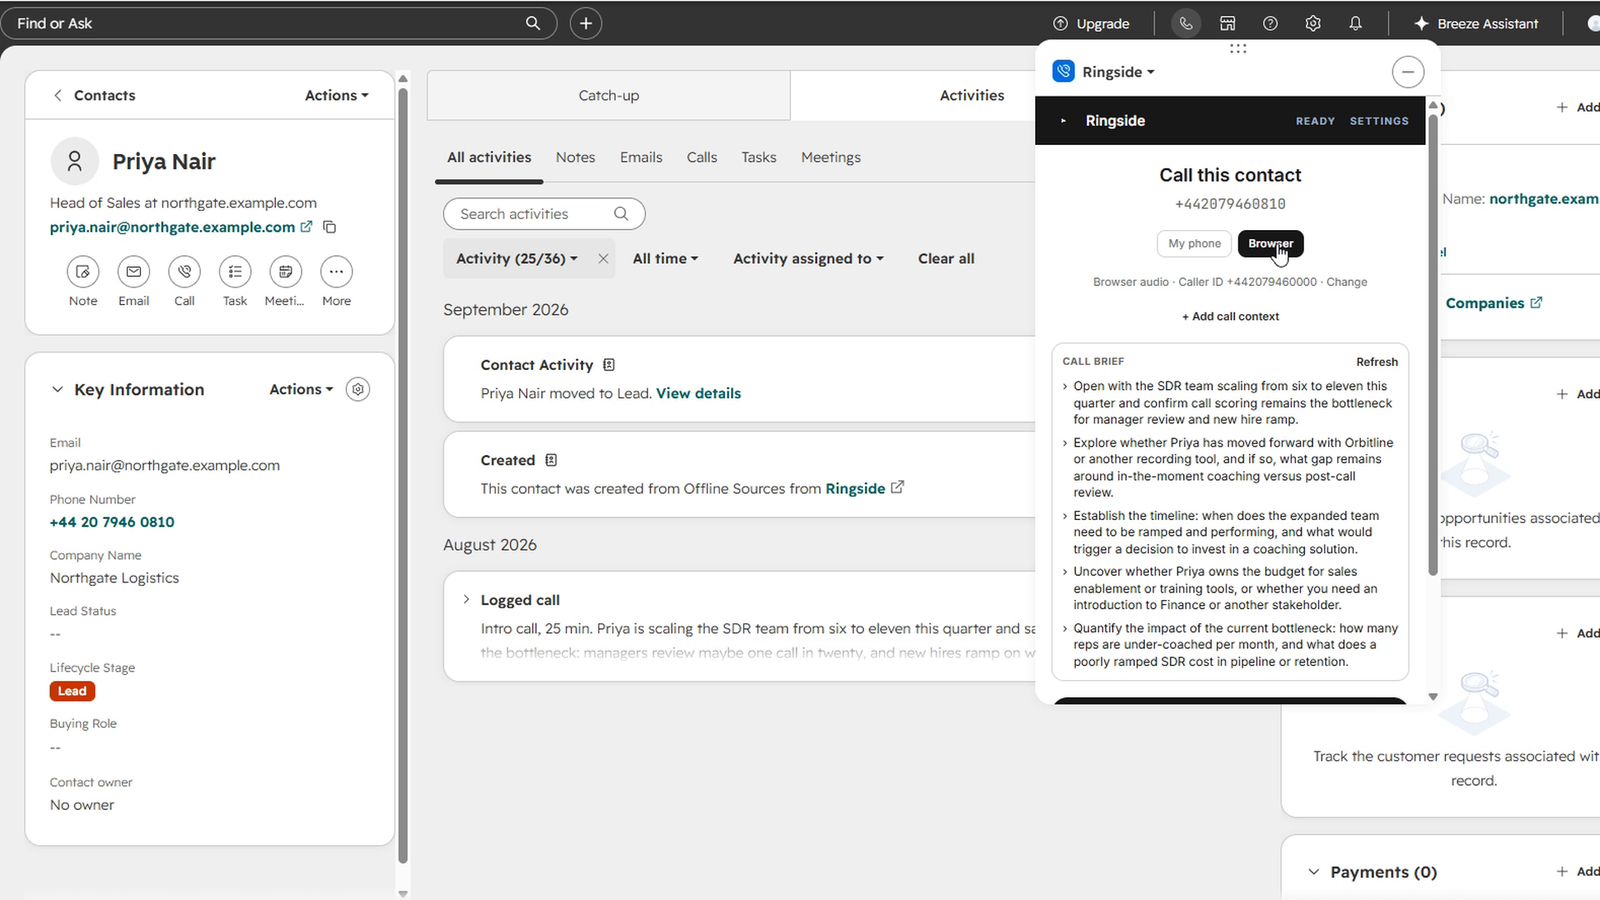The image size is (1600, 900).
Task: Collapse the Key Information section
Action: coord(57,389)
